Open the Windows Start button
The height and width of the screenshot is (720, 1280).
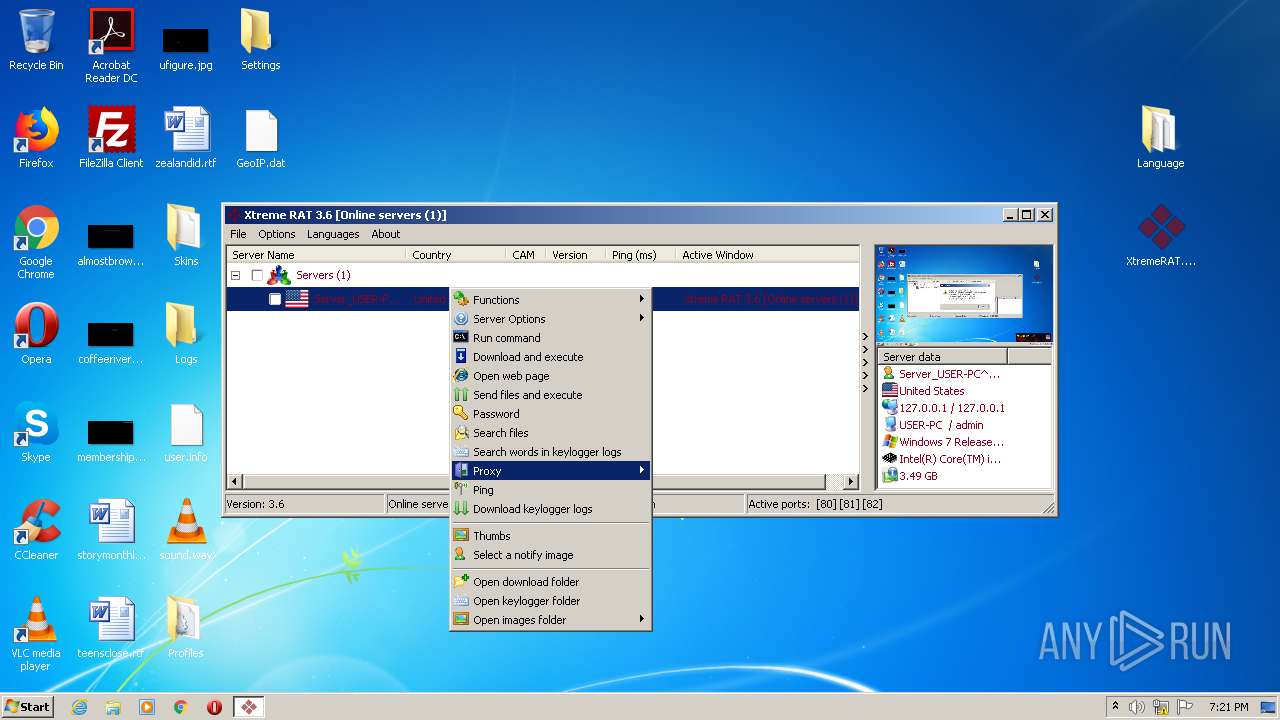click(27, 706)
